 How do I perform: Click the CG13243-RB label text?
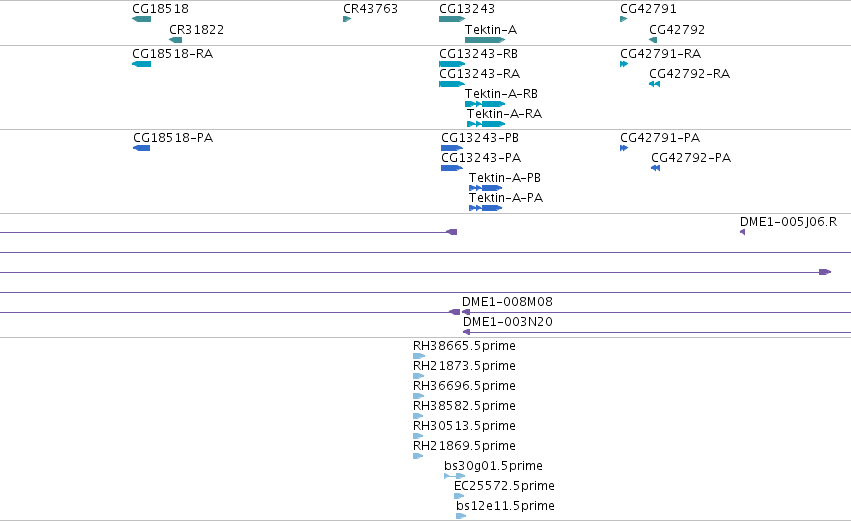click(x=479, y=54)
